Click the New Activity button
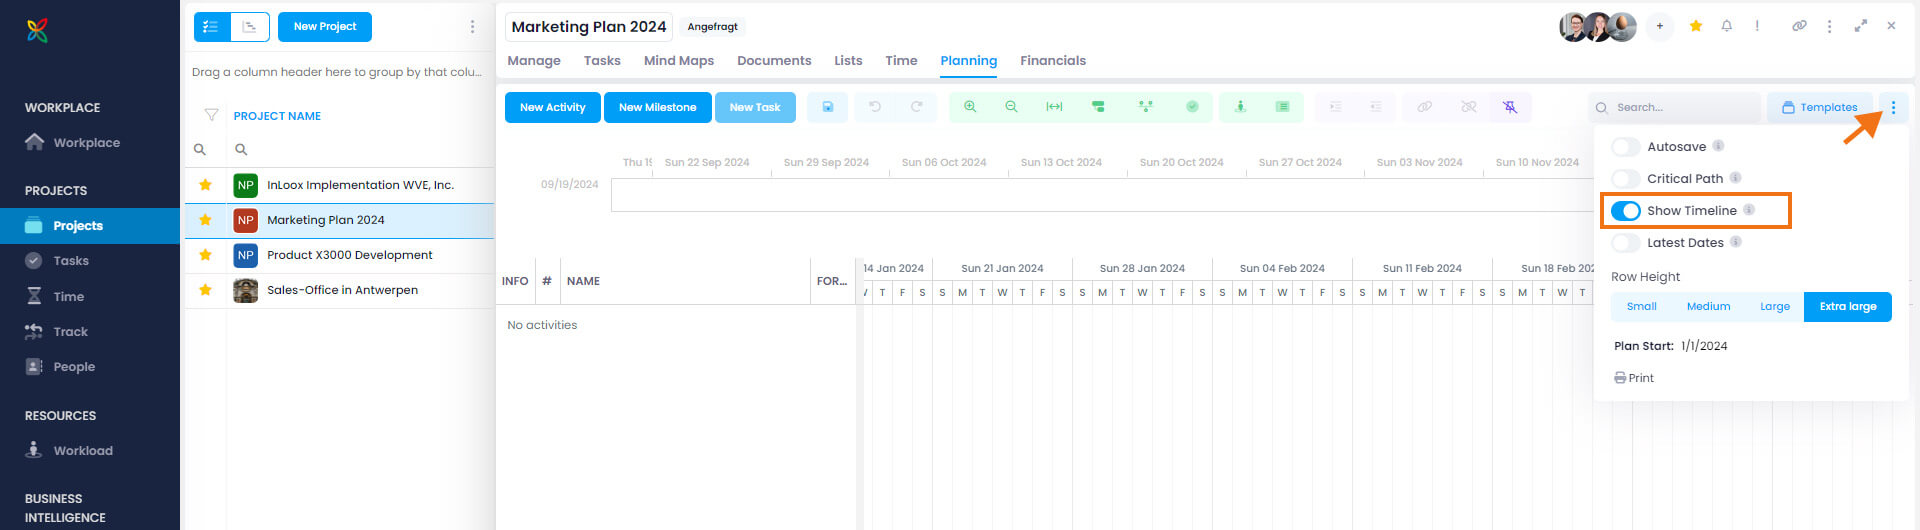This screenshot has height=530, width=1920. point(552,107)
